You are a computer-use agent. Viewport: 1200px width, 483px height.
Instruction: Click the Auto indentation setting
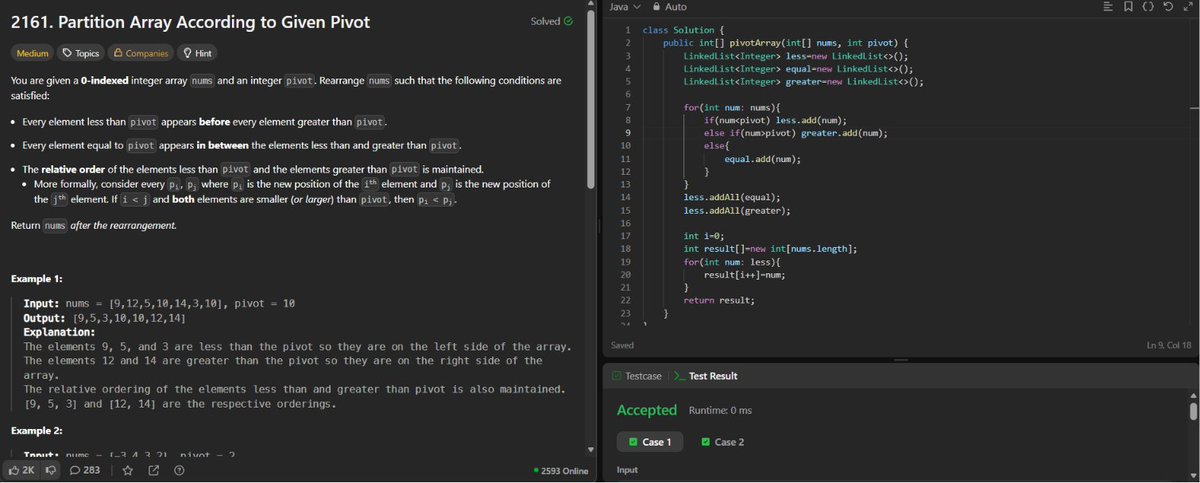pos(675,7)
